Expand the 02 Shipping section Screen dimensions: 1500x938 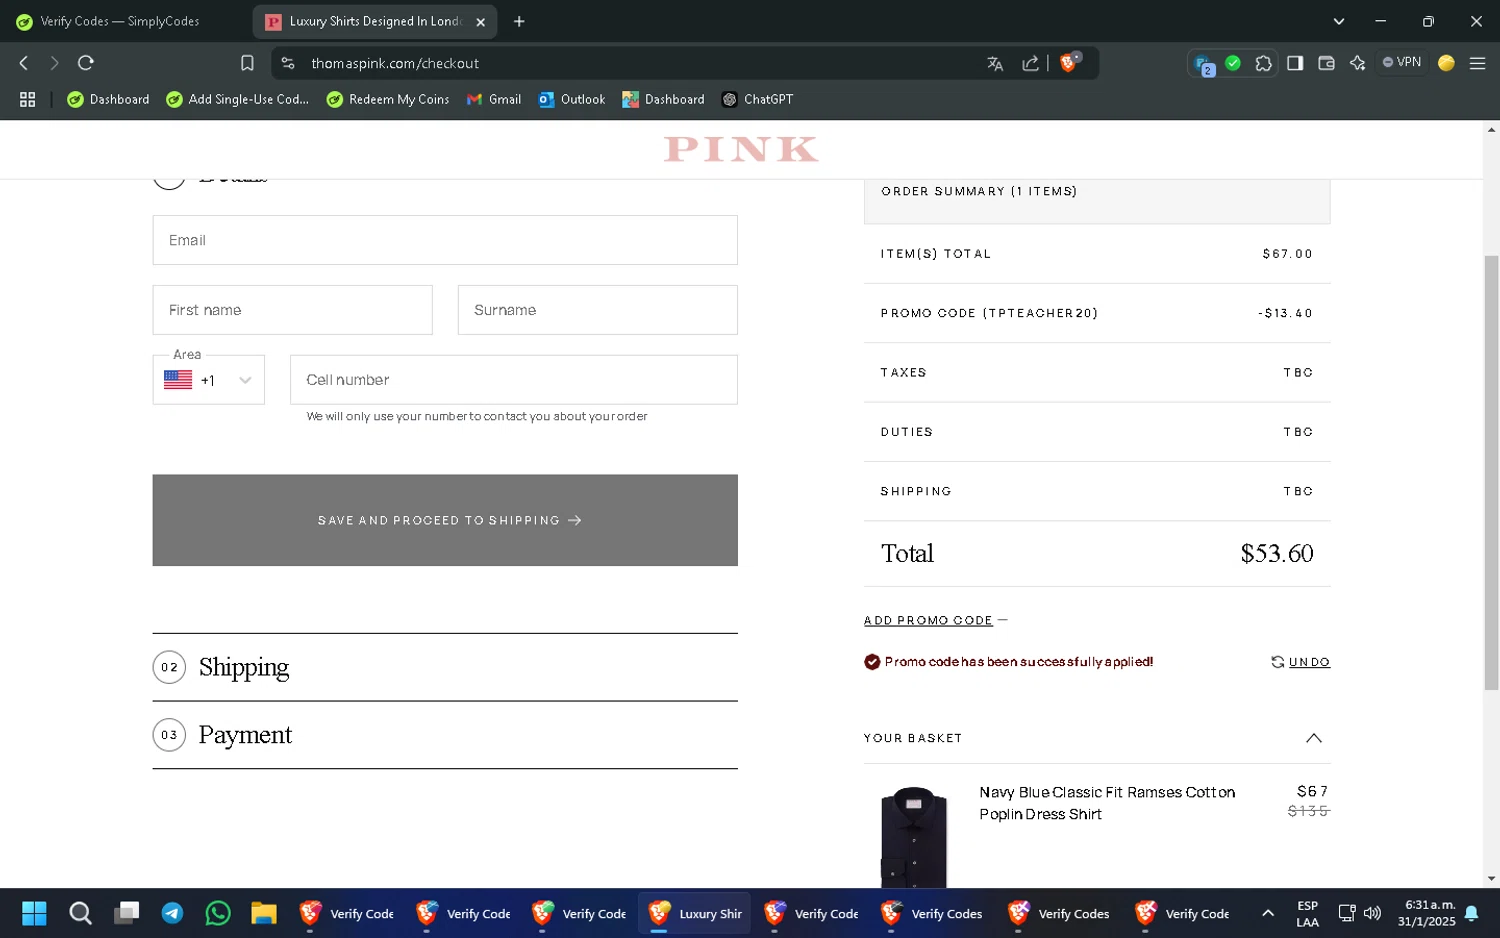click(x=445, y=667)
